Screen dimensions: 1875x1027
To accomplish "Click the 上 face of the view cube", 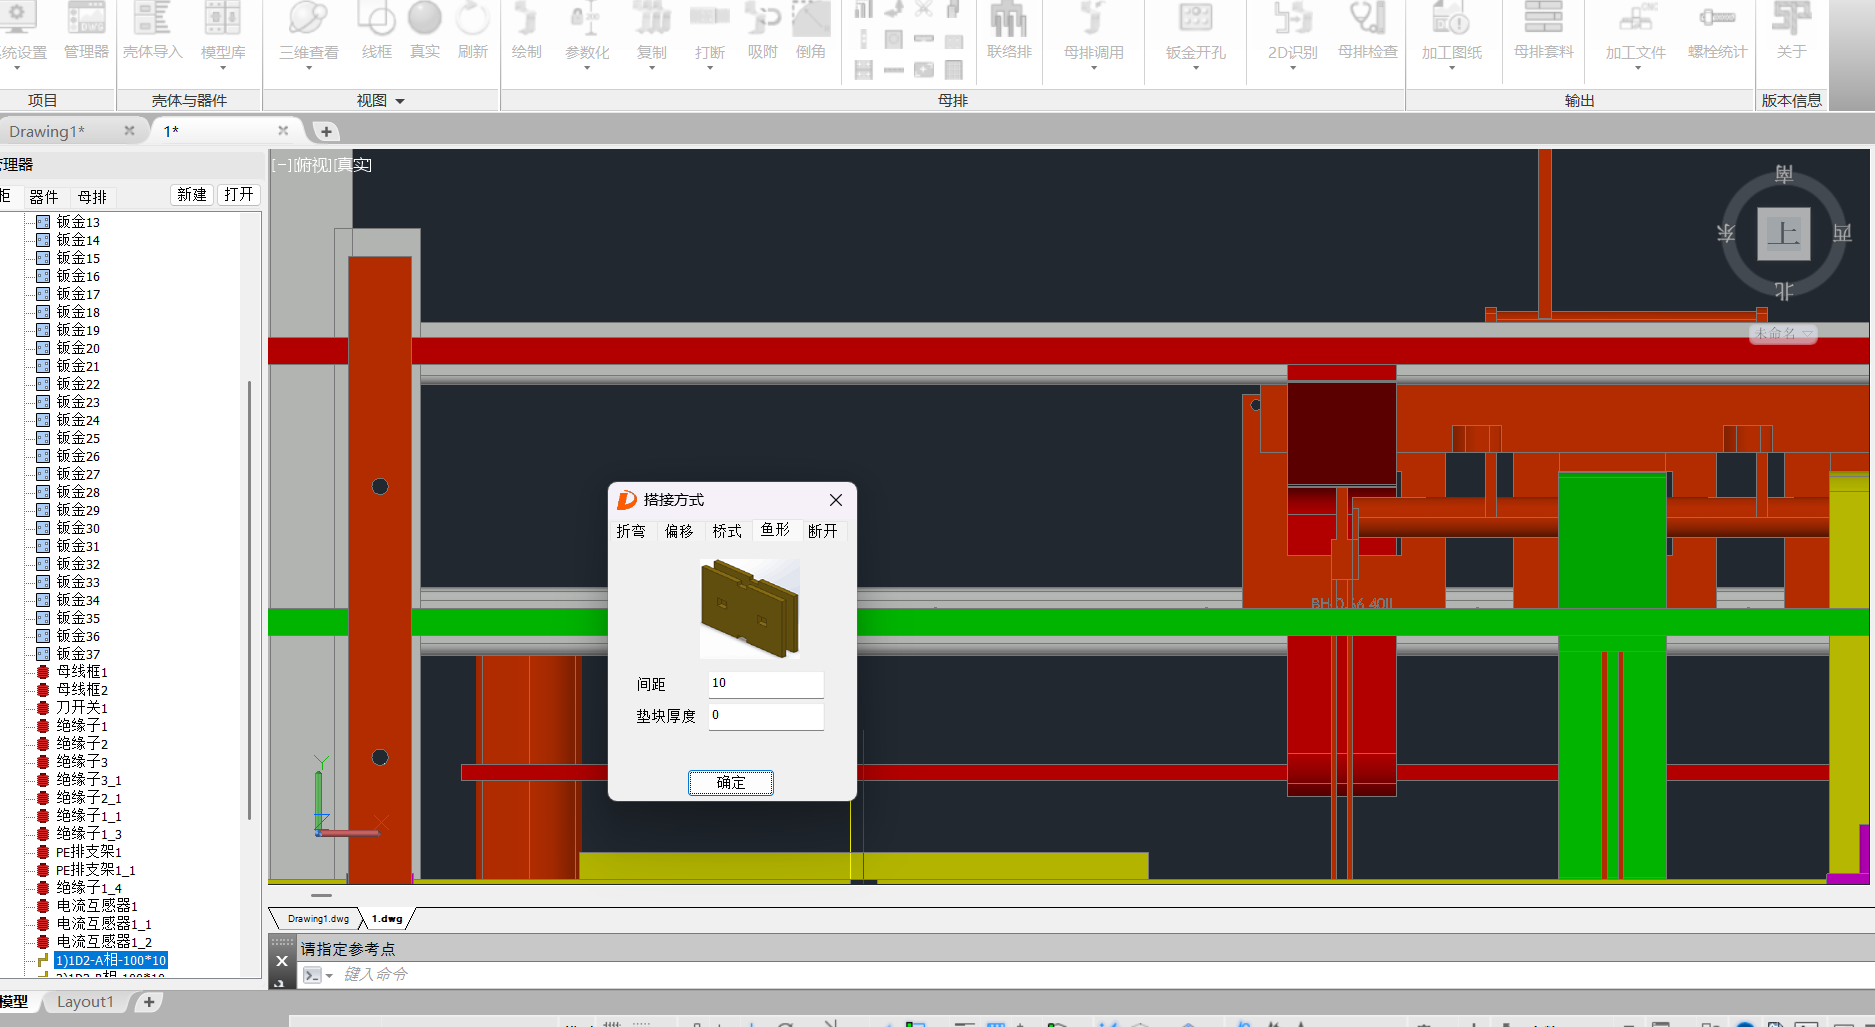I will click(1783, 234).
